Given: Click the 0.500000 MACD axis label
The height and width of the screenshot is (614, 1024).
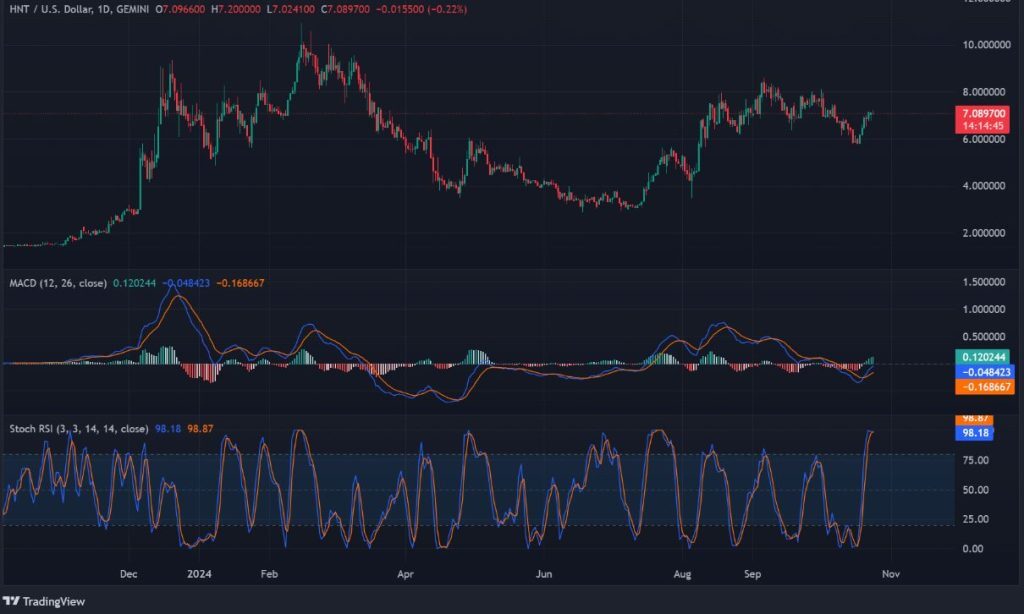Looking at the screenshot, I should point(984,337).
